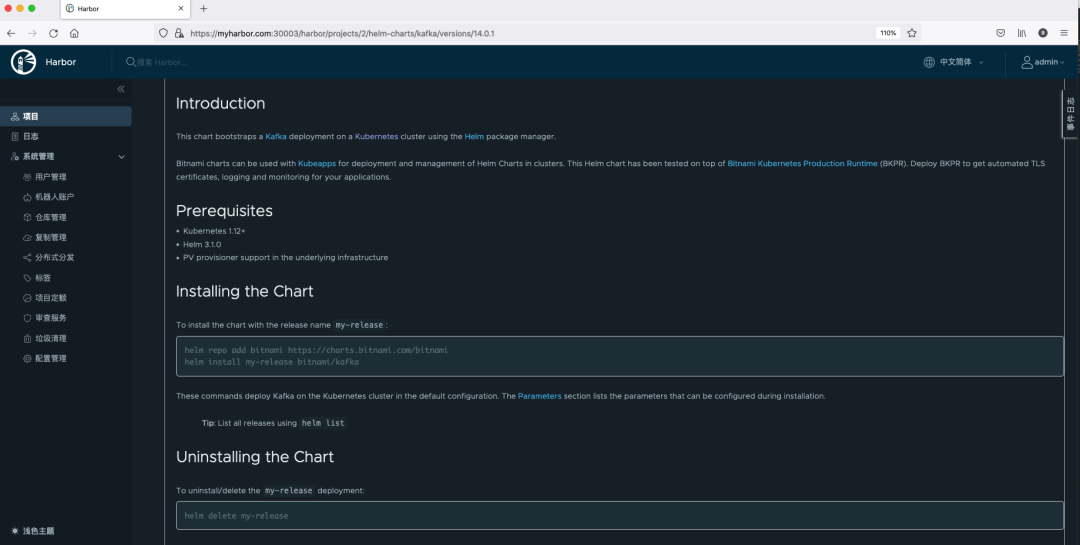This screenshot has height=545, width=1080.
Task: Go forward with the browser forward arrow
Action: click(x=32, y=33)
